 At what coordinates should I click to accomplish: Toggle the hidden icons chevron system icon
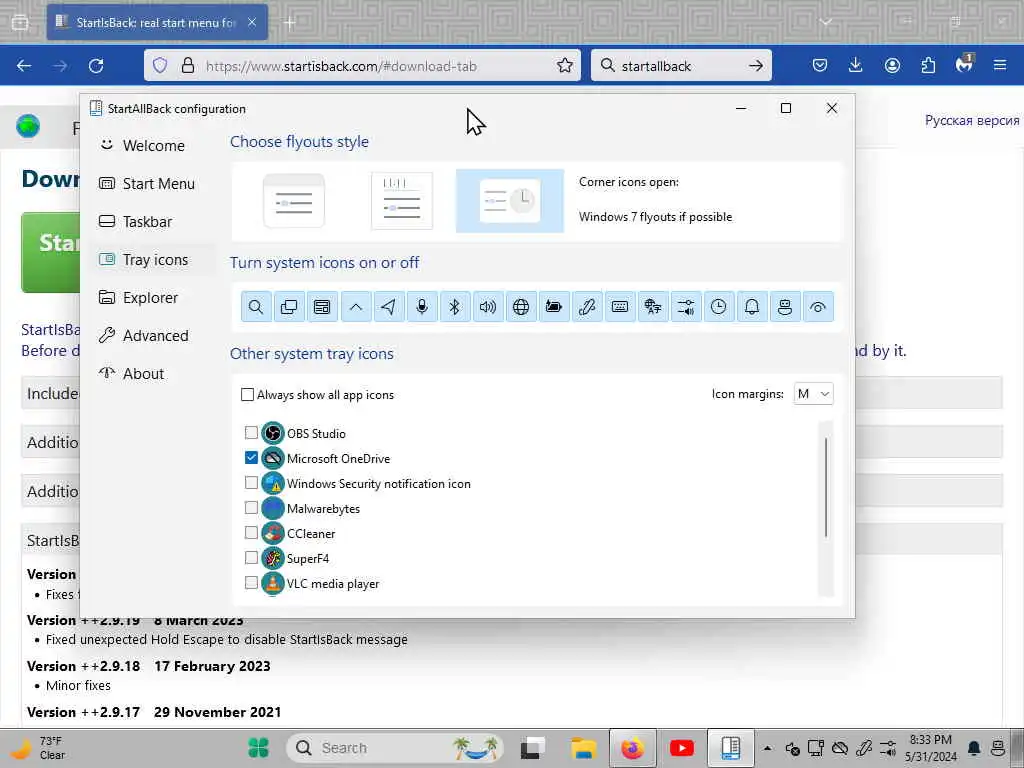355,307
